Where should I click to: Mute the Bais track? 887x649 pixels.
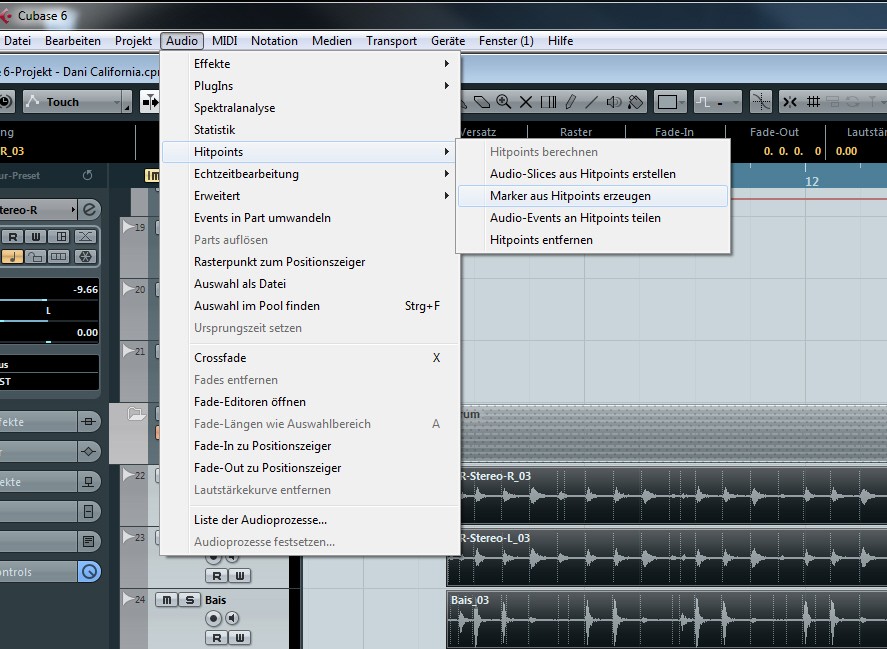[166, 600]
